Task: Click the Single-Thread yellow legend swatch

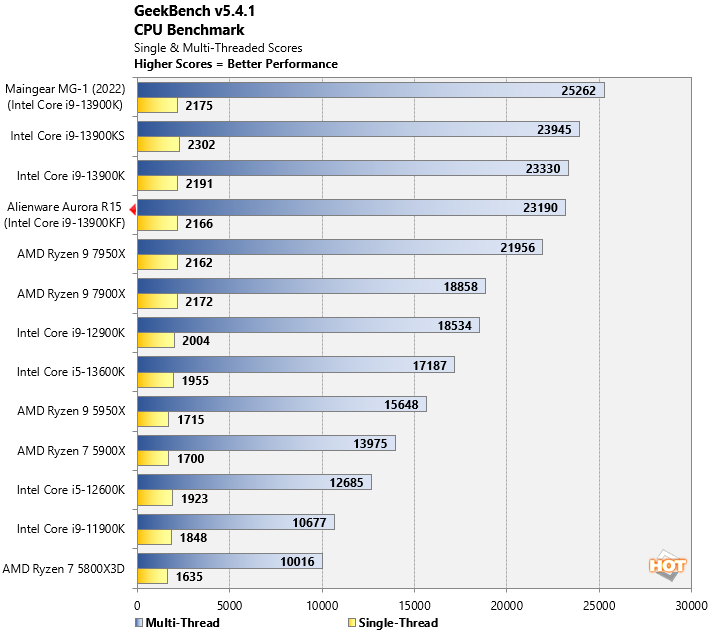Action: 352,623
